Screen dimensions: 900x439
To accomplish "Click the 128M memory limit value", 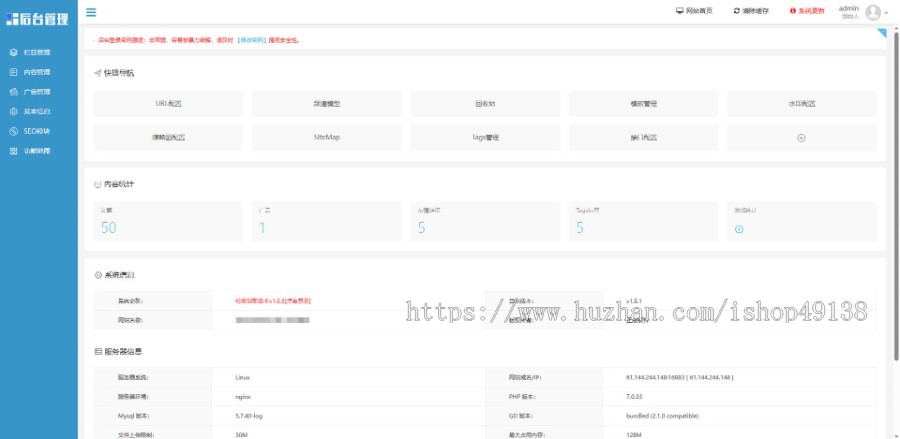I will click(x=633, y=435).
